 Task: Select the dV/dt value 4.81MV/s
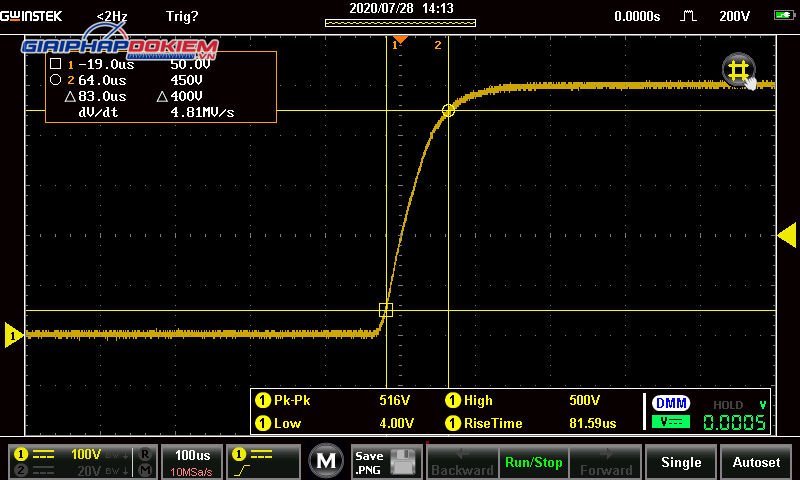(202, 112)
